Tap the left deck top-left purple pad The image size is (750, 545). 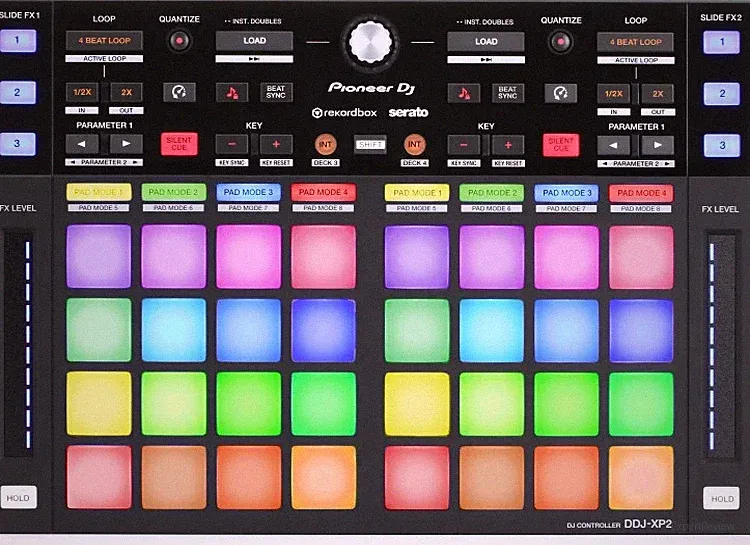pos(99,256)
